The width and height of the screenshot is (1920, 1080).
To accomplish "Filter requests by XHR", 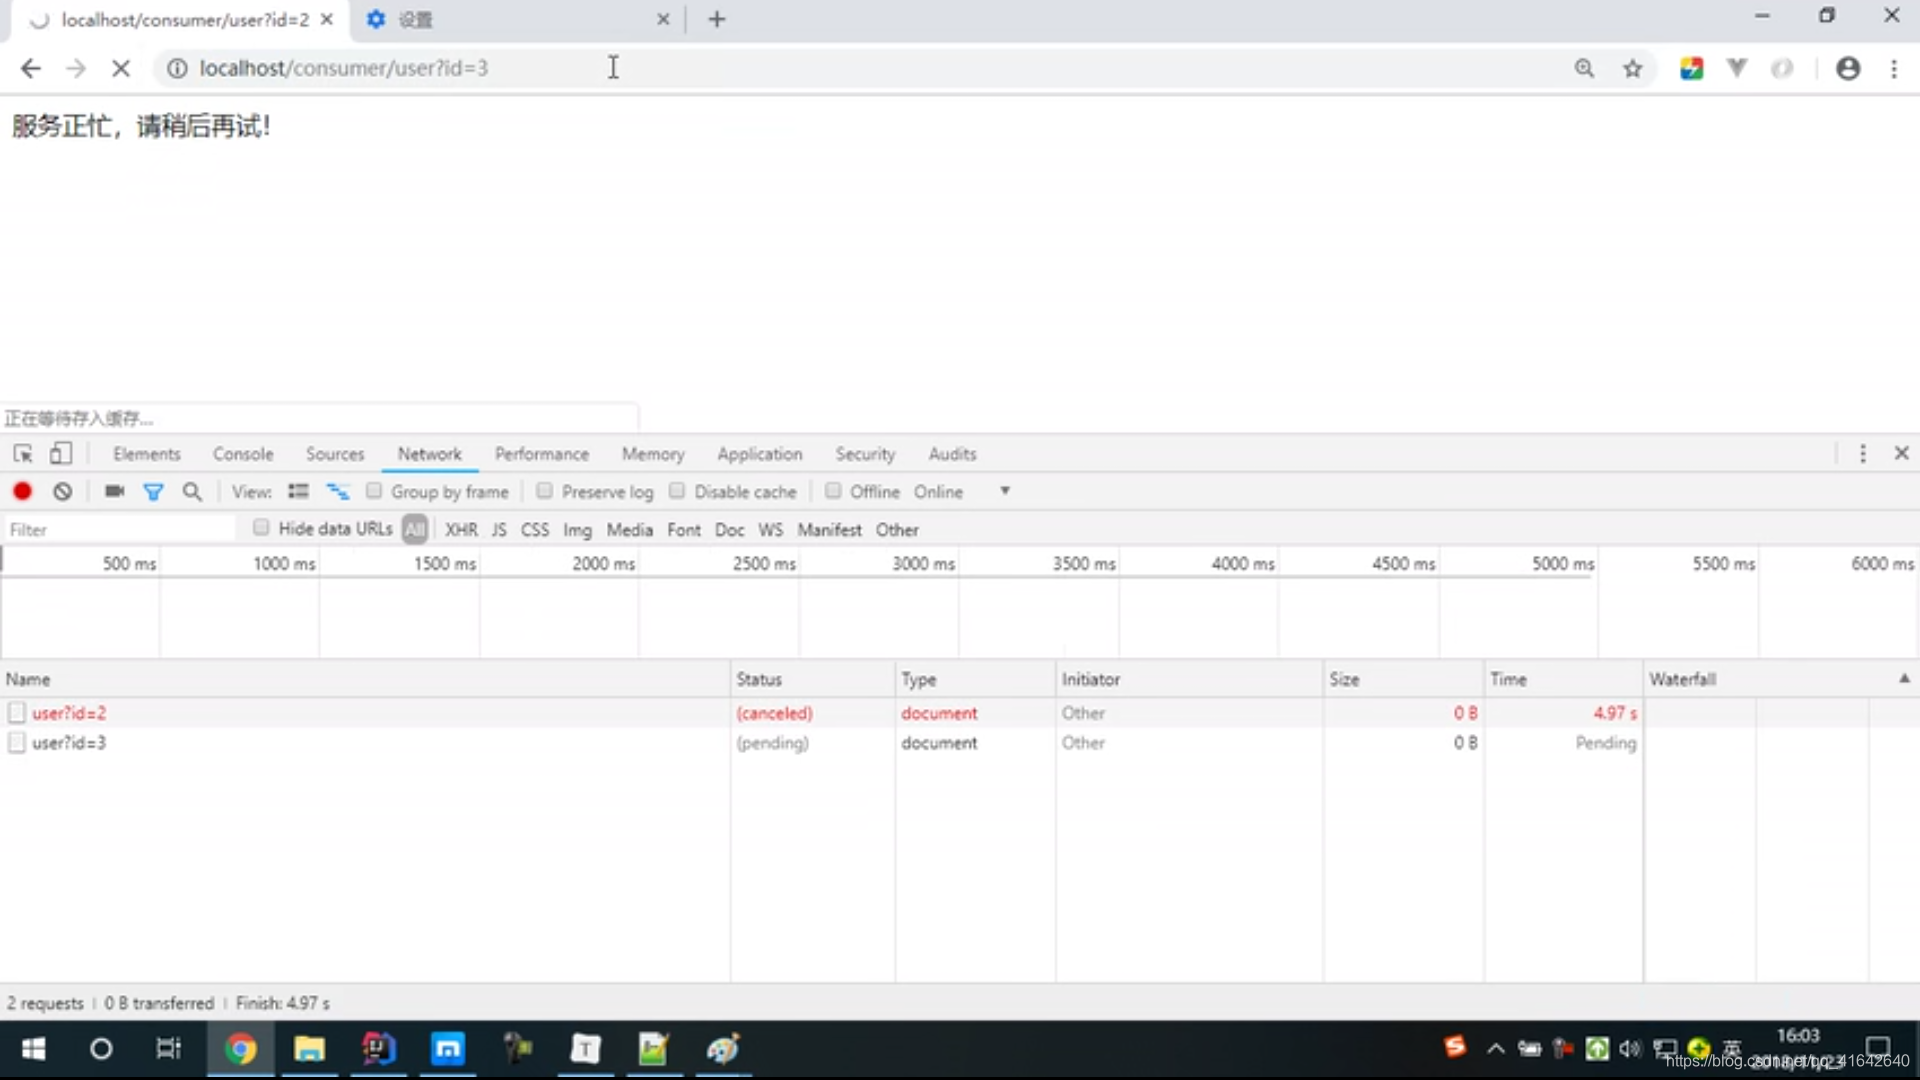I will (x=461, y=530).
